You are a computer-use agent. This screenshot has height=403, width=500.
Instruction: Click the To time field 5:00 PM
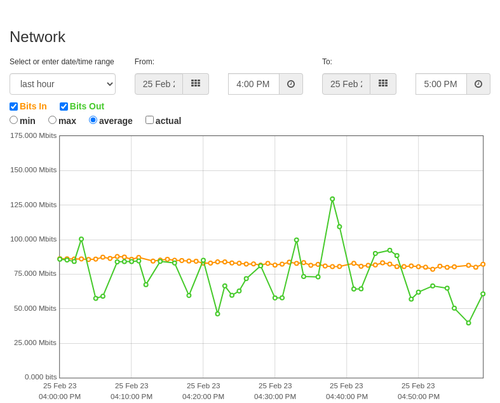441,84
